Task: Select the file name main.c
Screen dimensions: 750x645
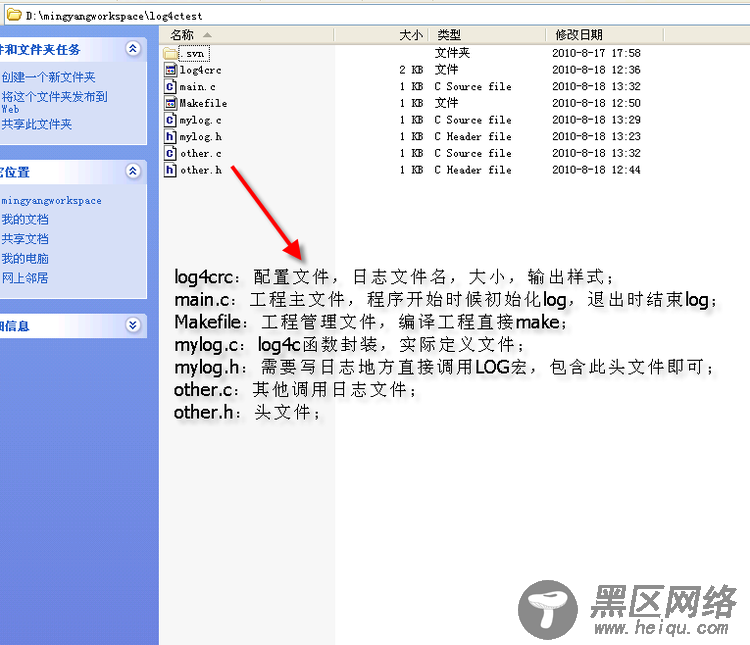Action: (x=198, y=87)
